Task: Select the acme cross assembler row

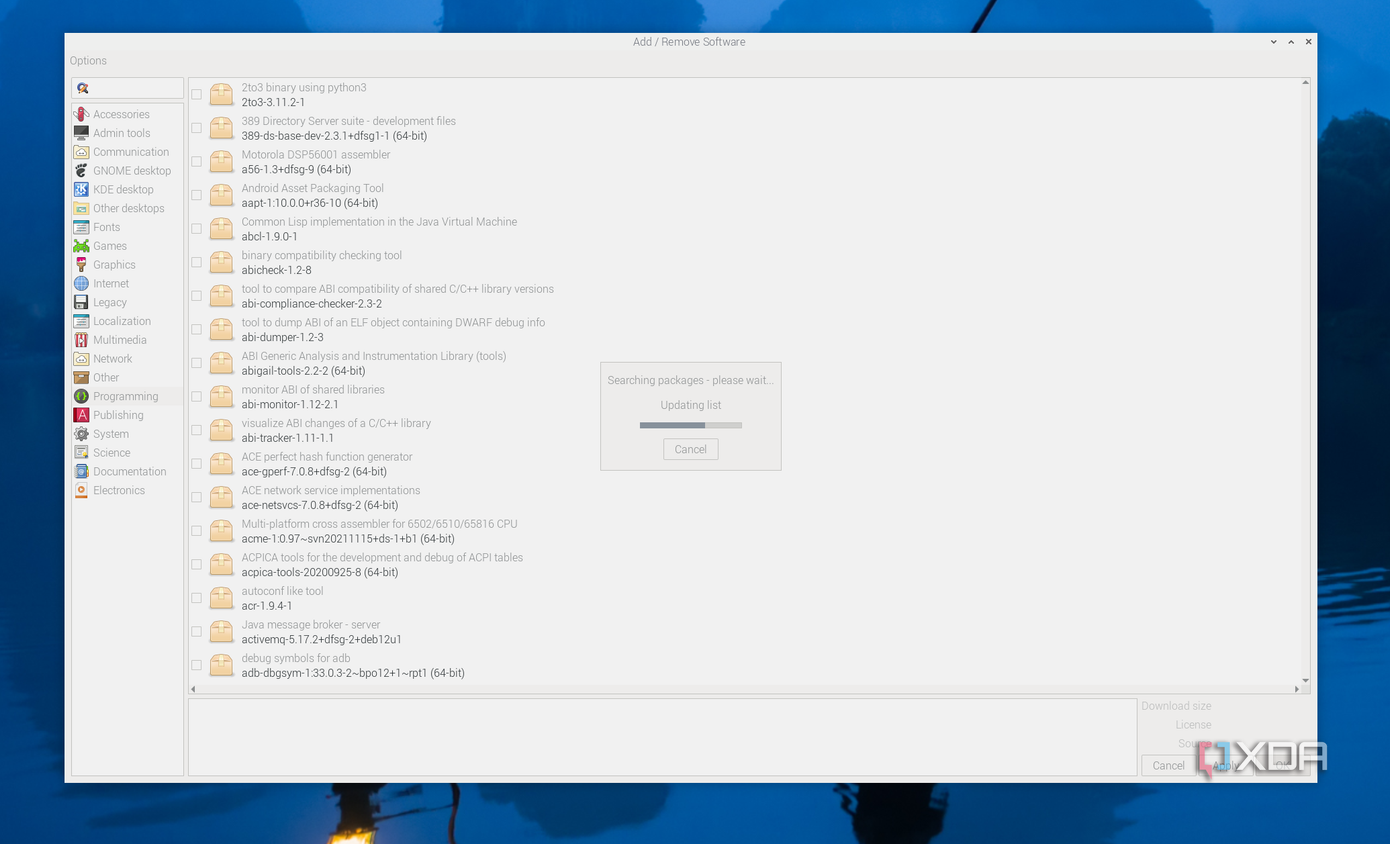Action: (745, 531)
